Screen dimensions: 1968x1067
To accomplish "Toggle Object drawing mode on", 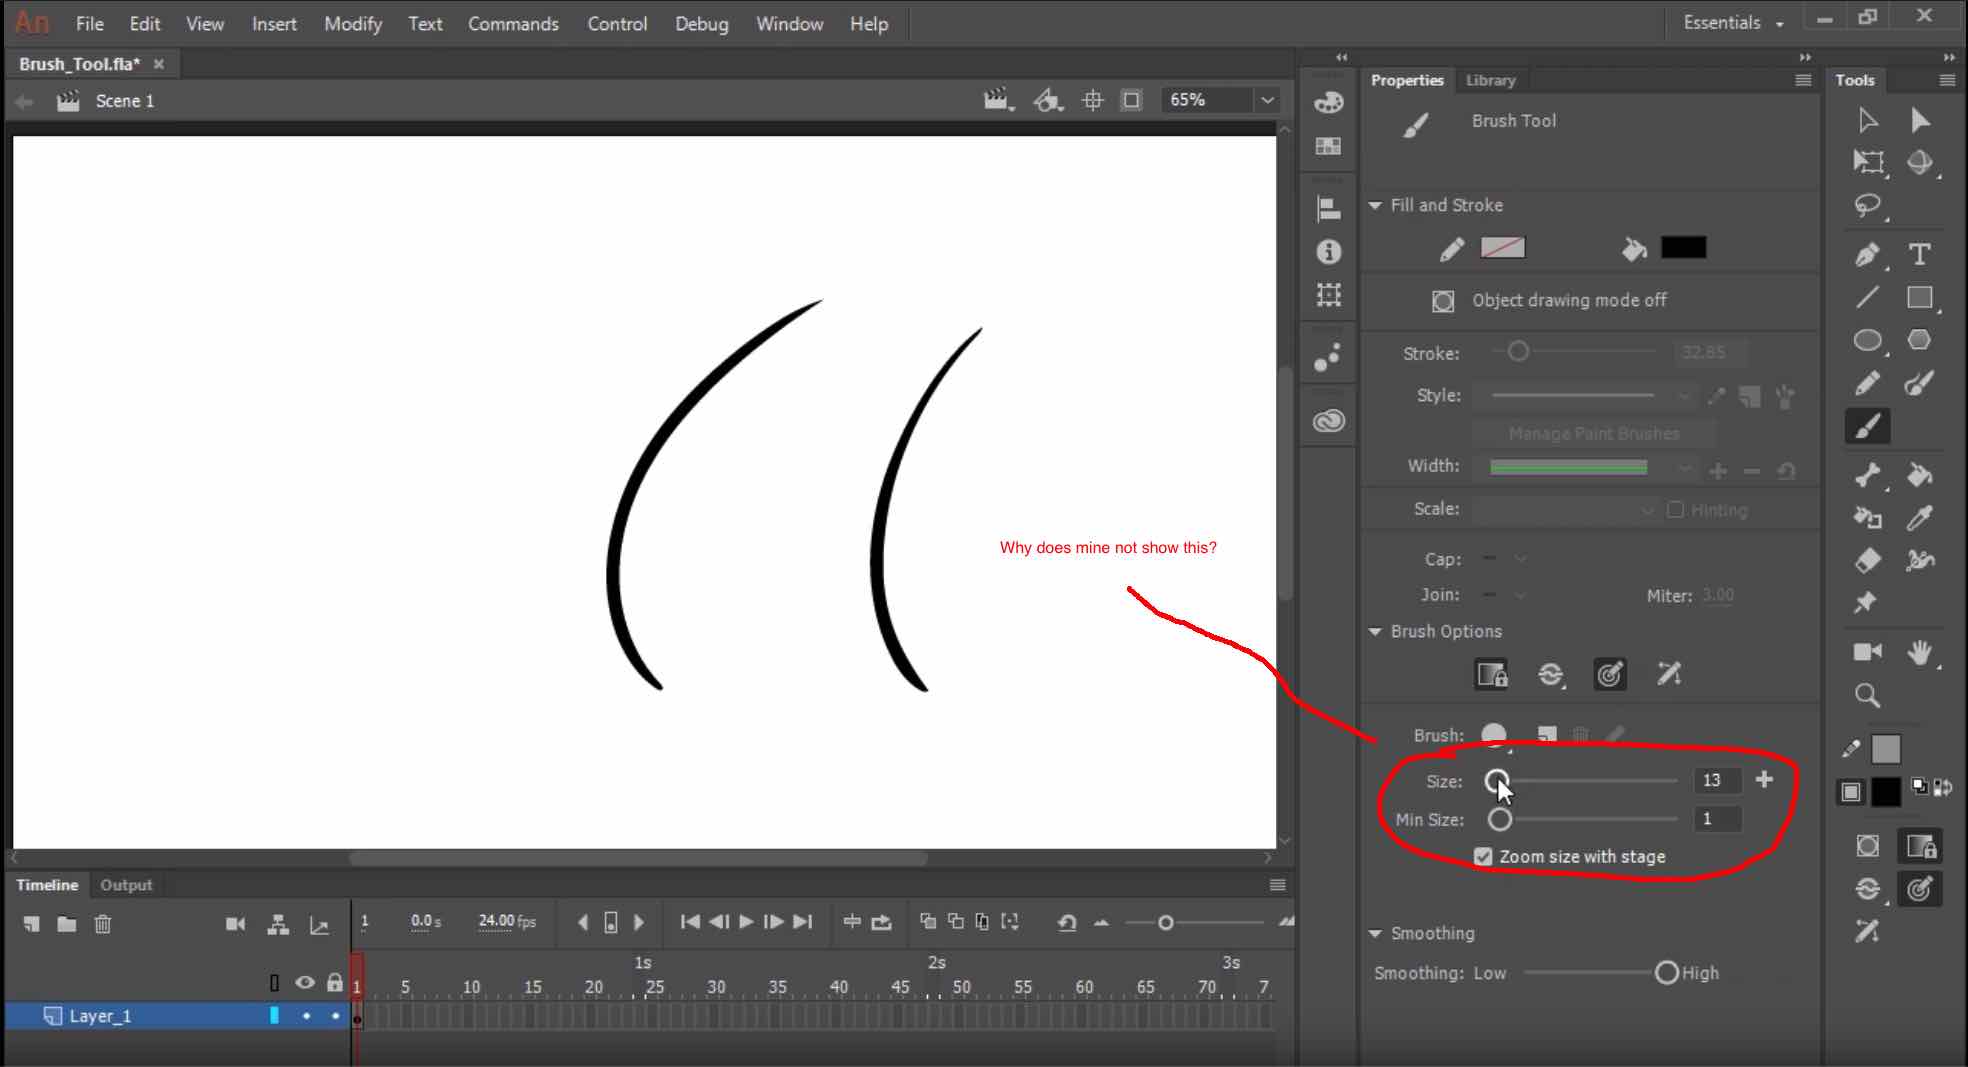I will (x=1443, y=300).
